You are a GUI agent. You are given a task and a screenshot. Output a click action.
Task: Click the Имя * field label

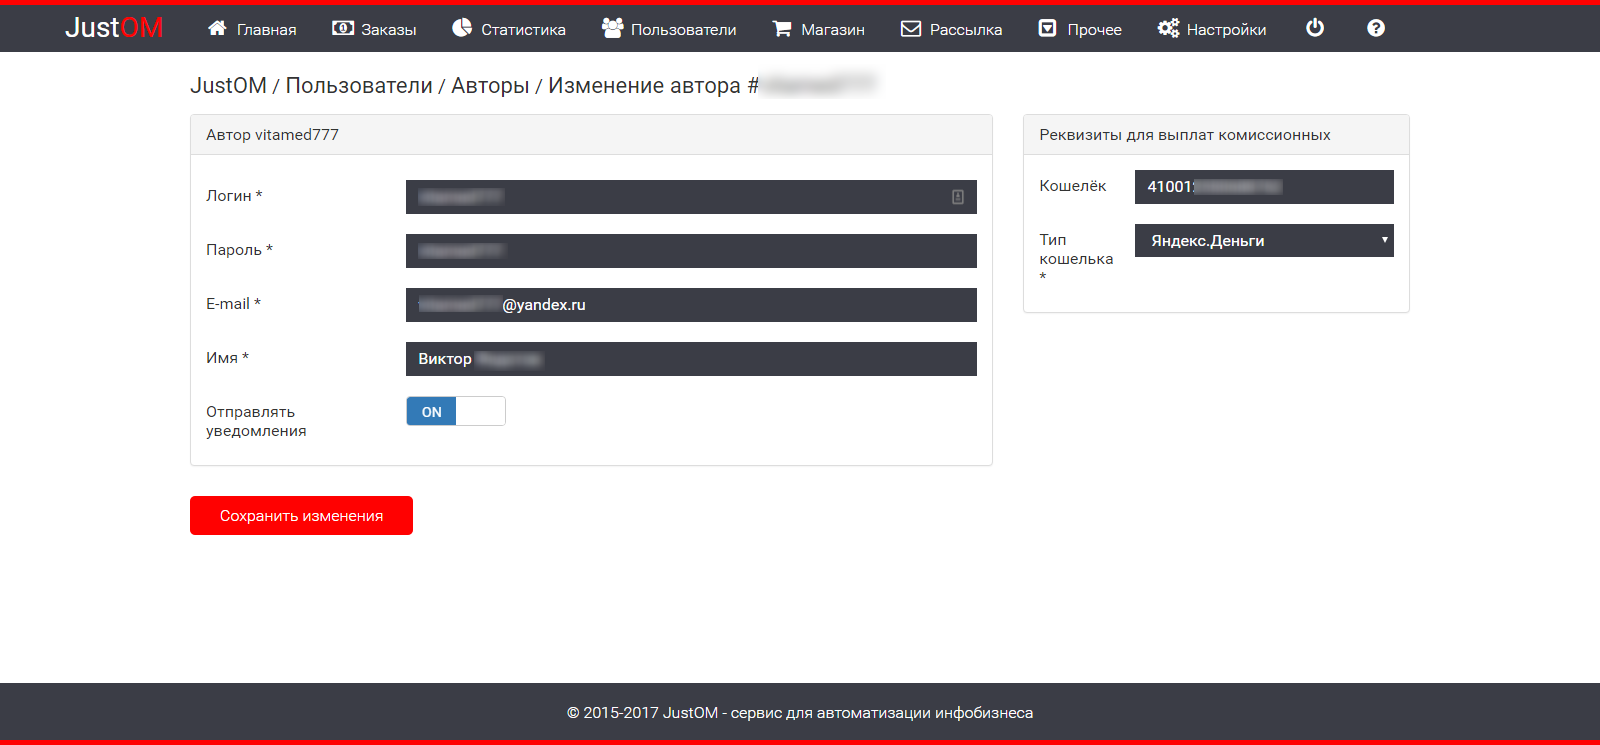point(227,358)
